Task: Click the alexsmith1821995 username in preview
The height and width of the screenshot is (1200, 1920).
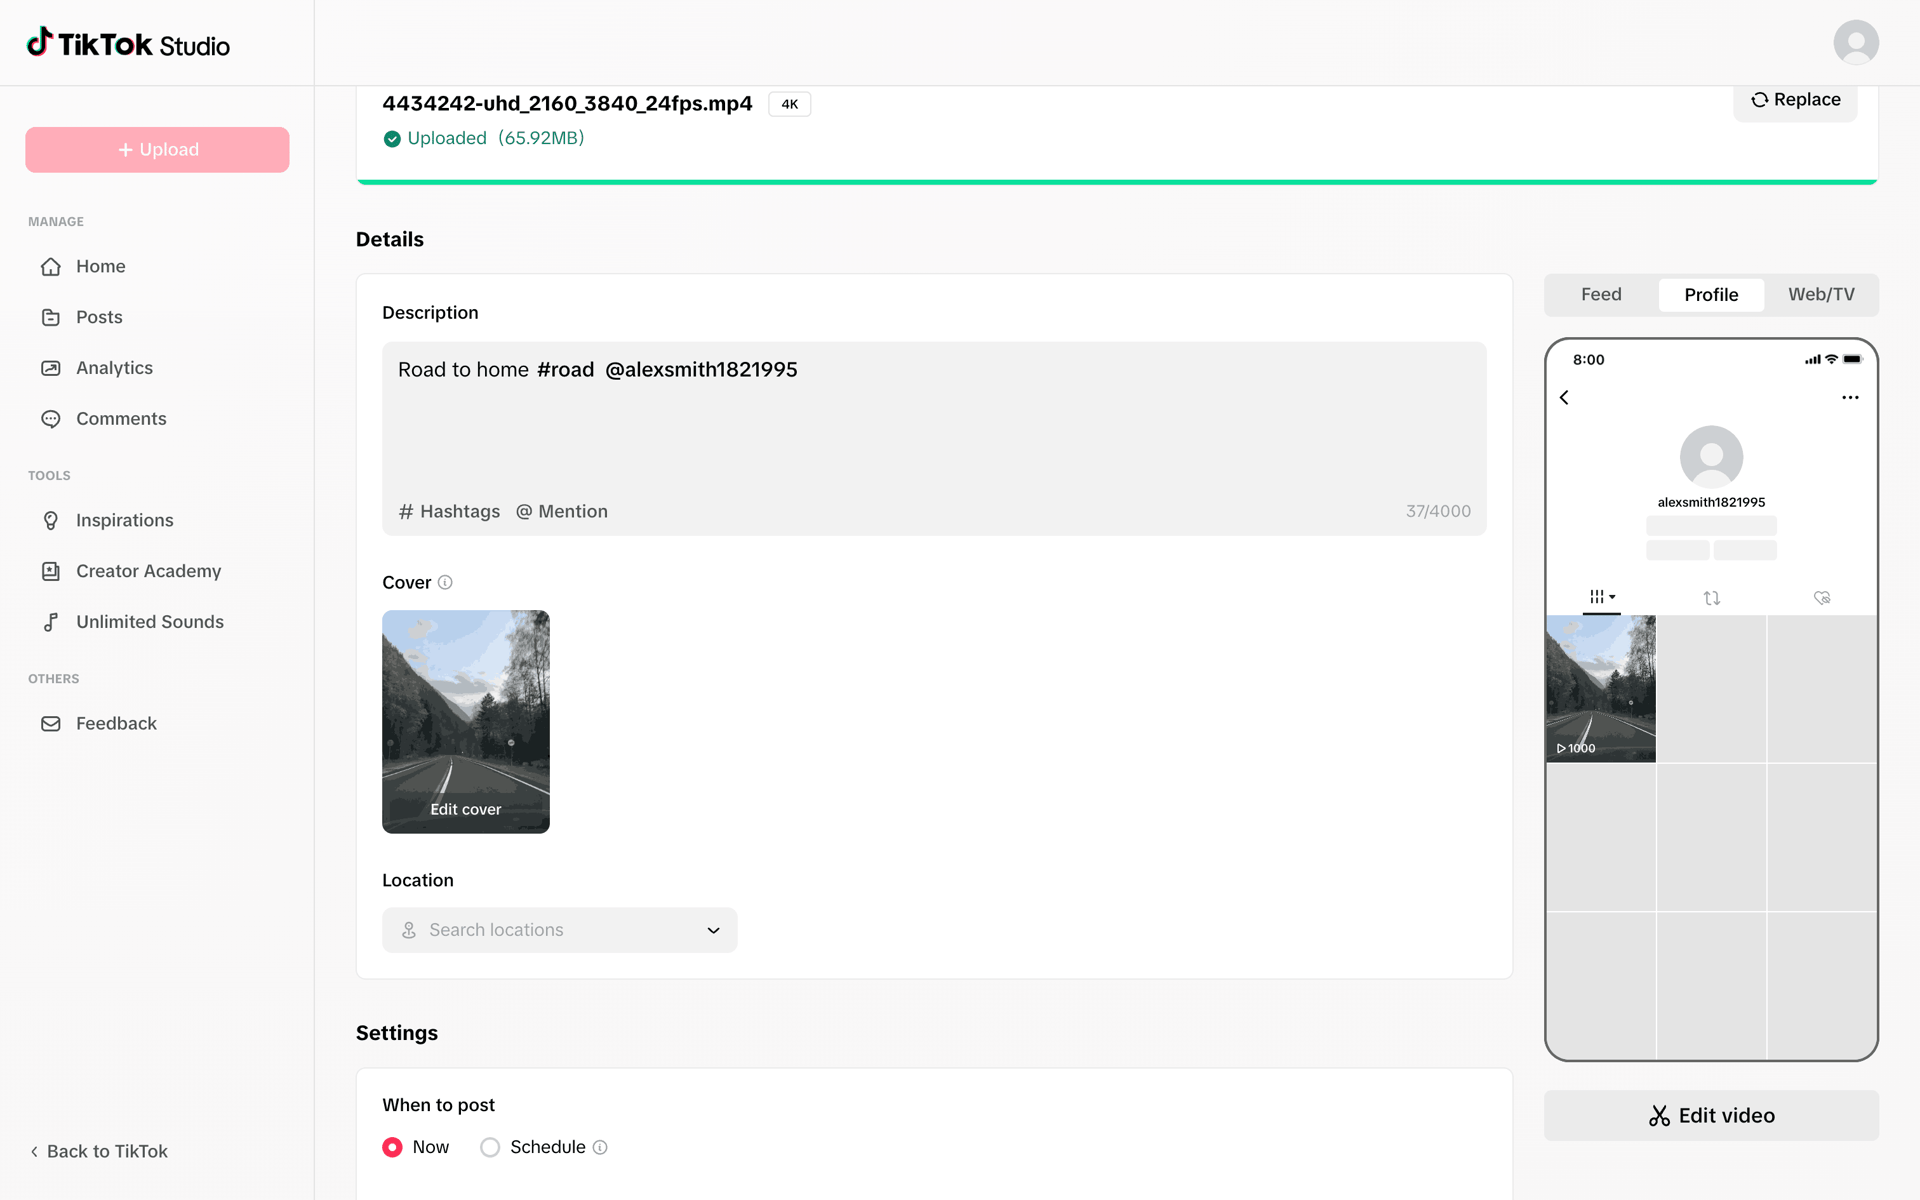Action: coord(1711,503)
